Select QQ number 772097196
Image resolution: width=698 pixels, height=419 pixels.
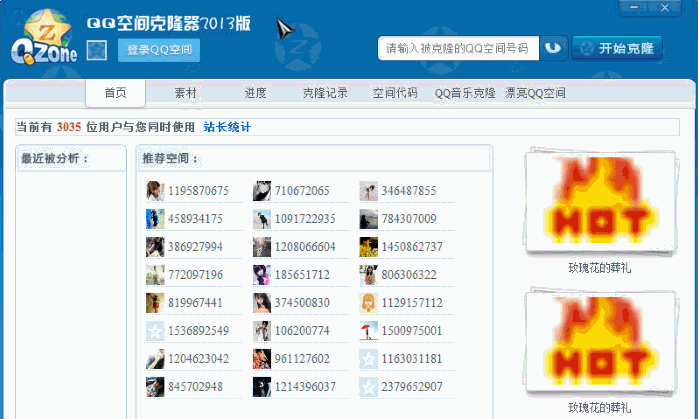(195, 275)
